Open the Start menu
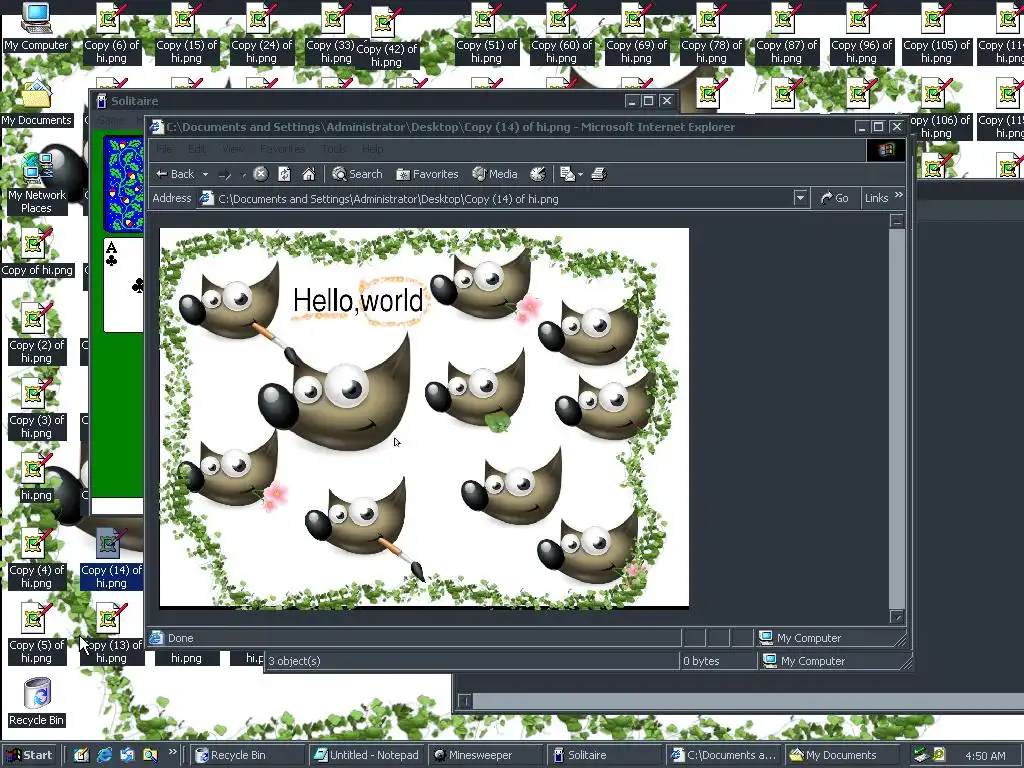The image size is (1024, 768). [30, 755]
